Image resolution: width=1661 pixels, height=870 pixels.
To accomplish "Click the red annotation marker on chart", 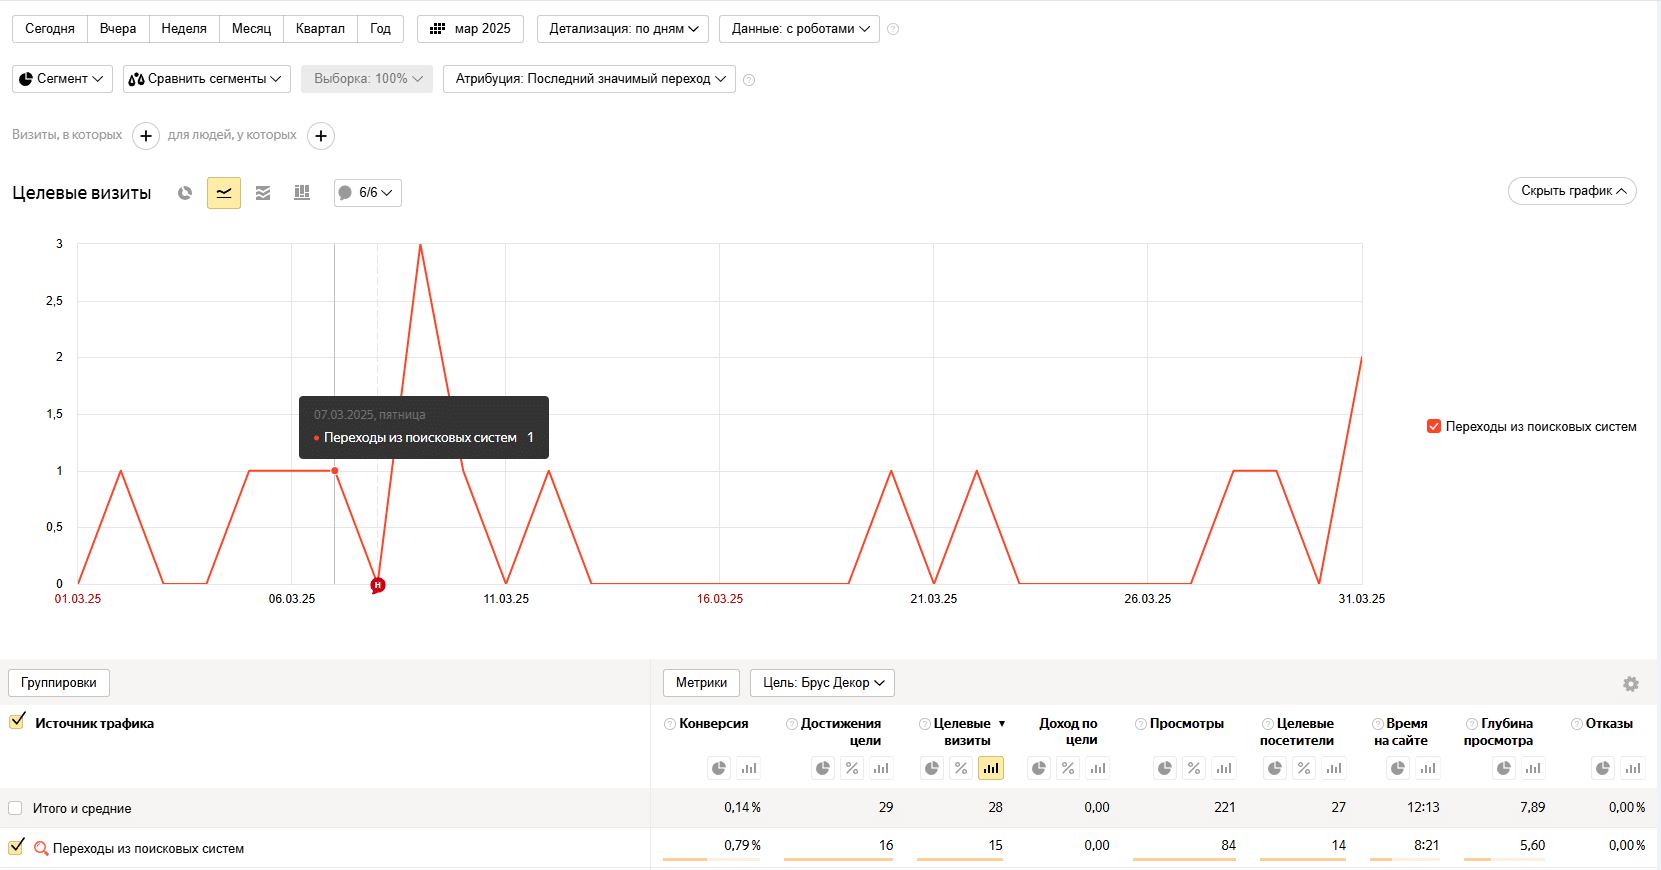I will (x=377, y=585).
